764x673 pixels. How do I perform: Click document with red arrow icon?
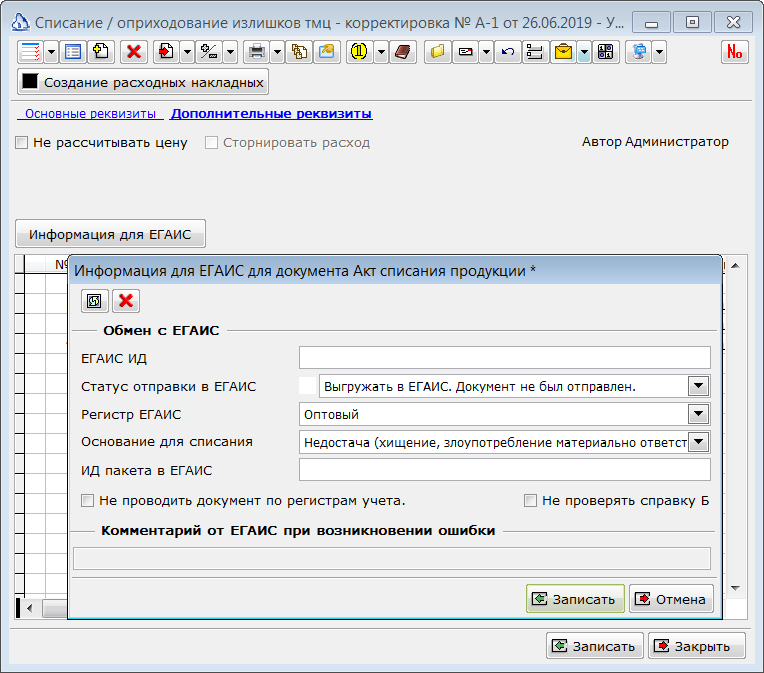167,52
